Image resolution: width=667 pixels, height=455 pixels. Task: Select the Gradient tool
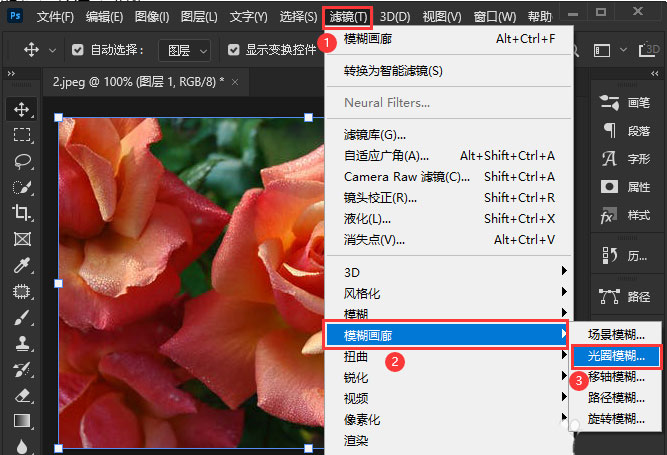(x=22, y=421)
